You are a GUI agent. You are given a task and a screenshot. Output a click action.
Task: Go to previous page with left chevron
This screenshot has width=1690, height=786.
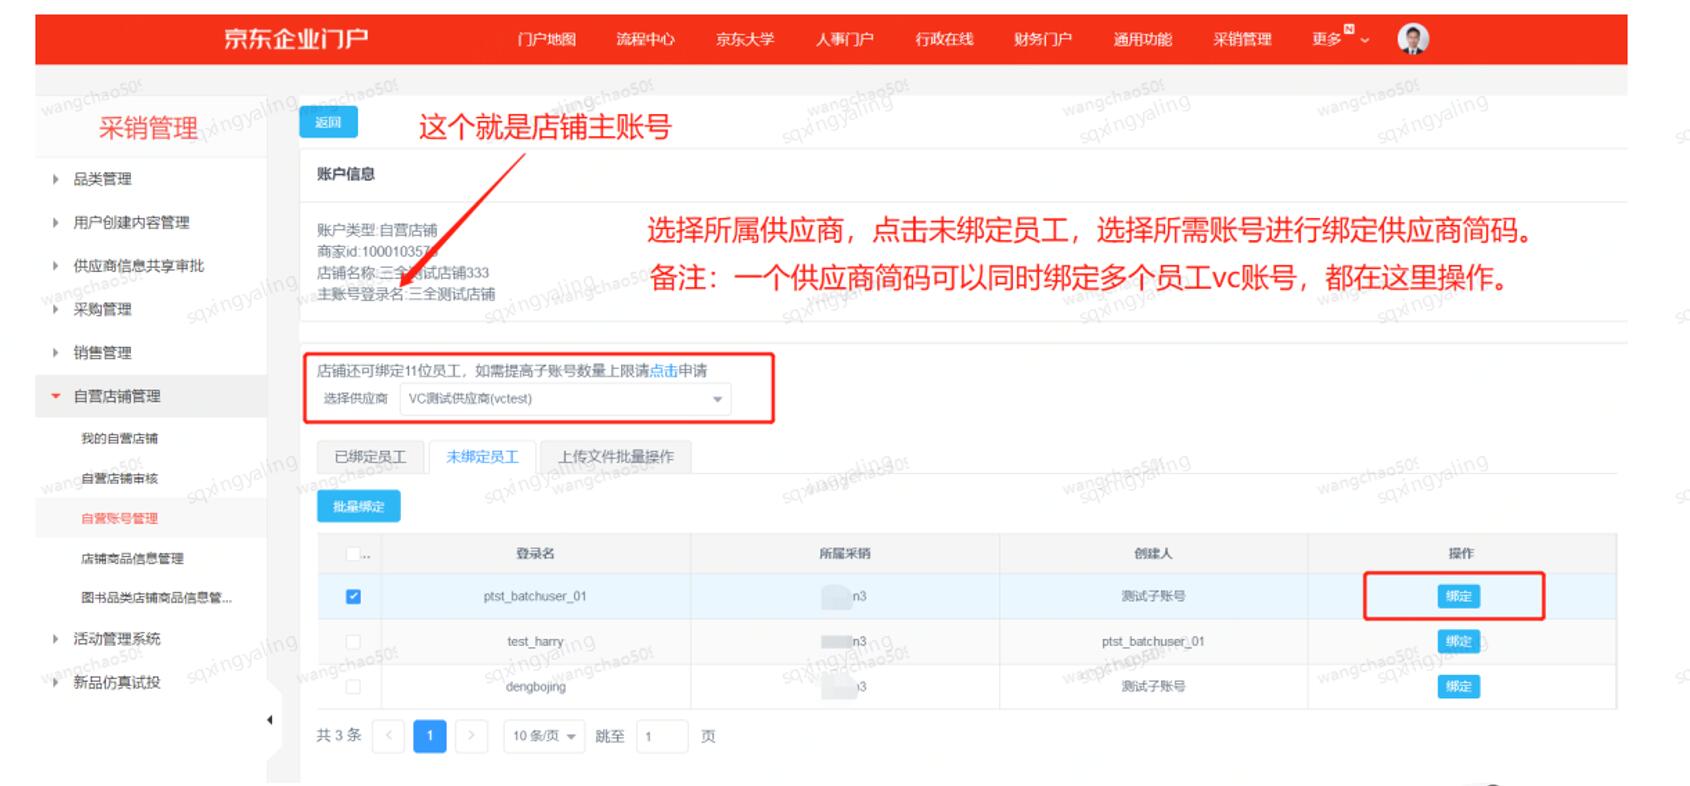tap(389, 736)
